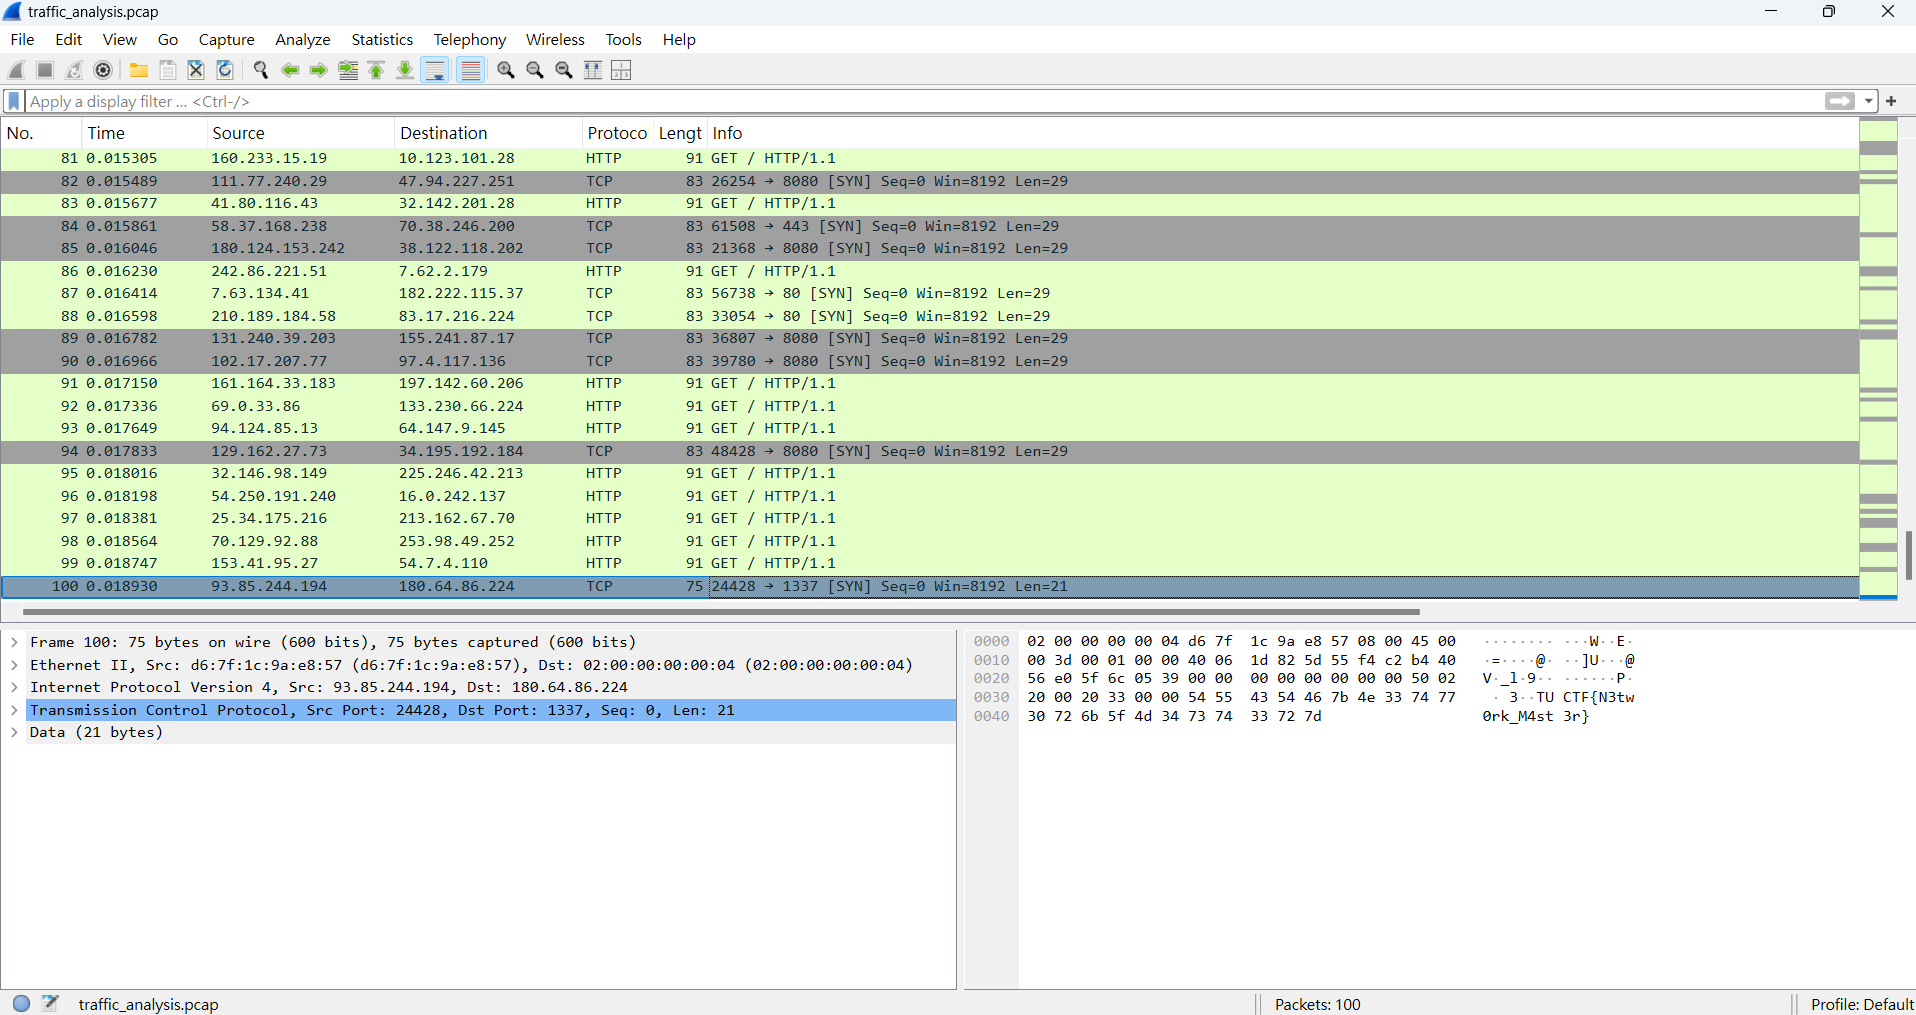
Task: Click the intelligent scrollbar minimap
Action: pyautogui.click(x=1878, y=359)
